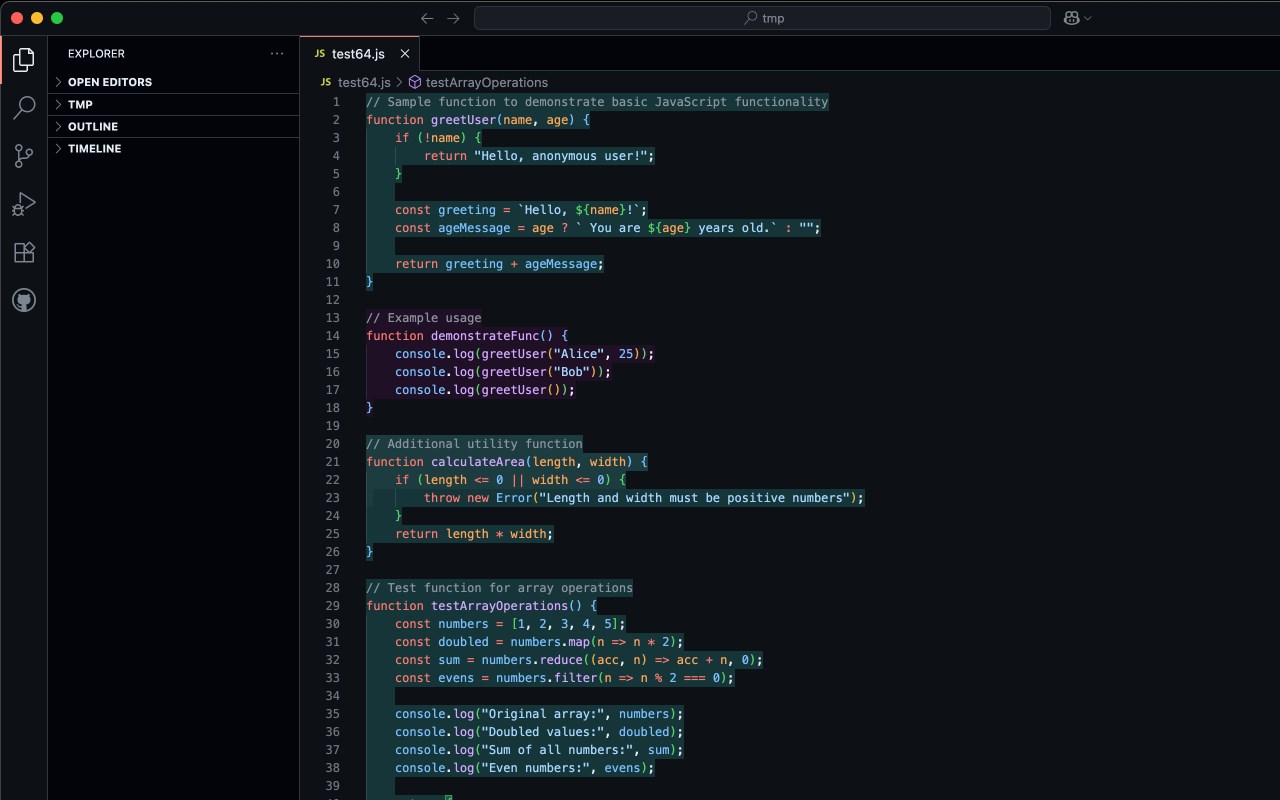The height and width of the screenshot is (800, 1280).
Task: Select the test64.js editor tab
Action: [357, 54]
